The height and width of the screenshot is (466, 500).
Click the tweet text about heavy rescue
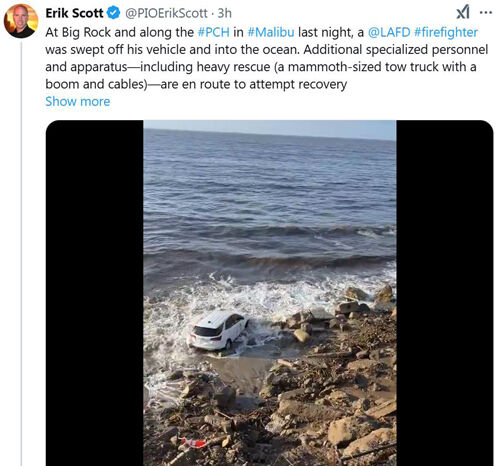coord(267,58)
